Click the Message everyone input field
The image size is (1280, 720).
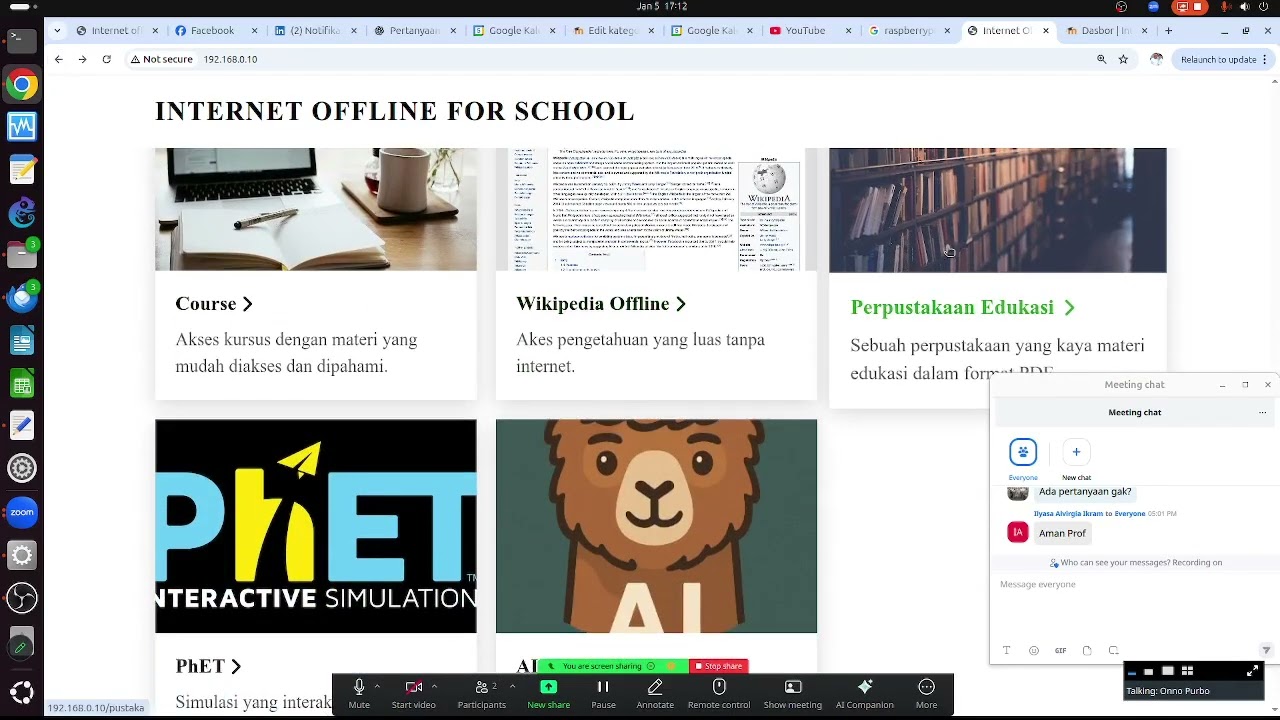click(x=1134, y=605)
